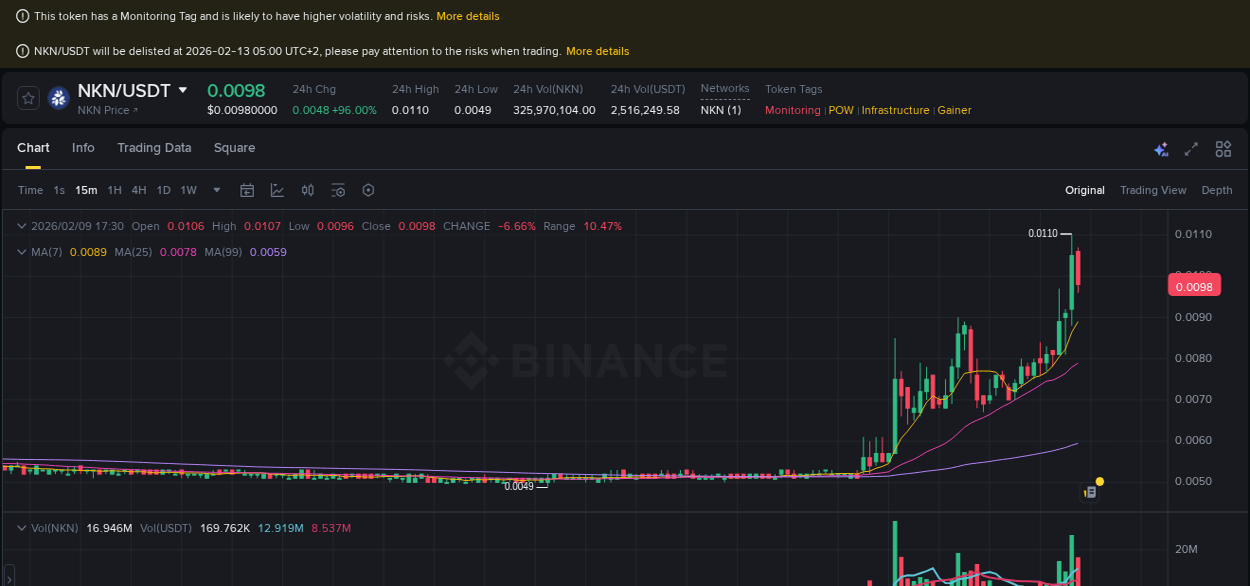
Task: Click the red 0.0098 current price label
Action: coord(1194,285)
